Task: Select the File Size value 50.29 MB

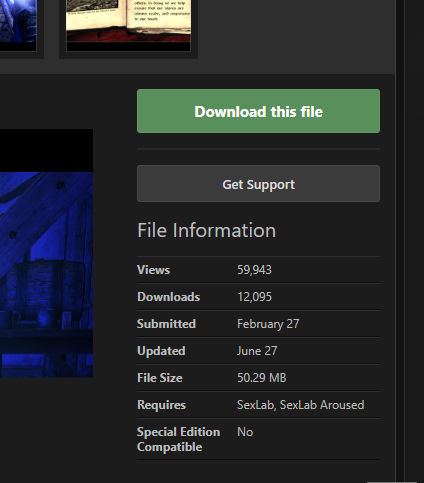Action: pos(262,378)
